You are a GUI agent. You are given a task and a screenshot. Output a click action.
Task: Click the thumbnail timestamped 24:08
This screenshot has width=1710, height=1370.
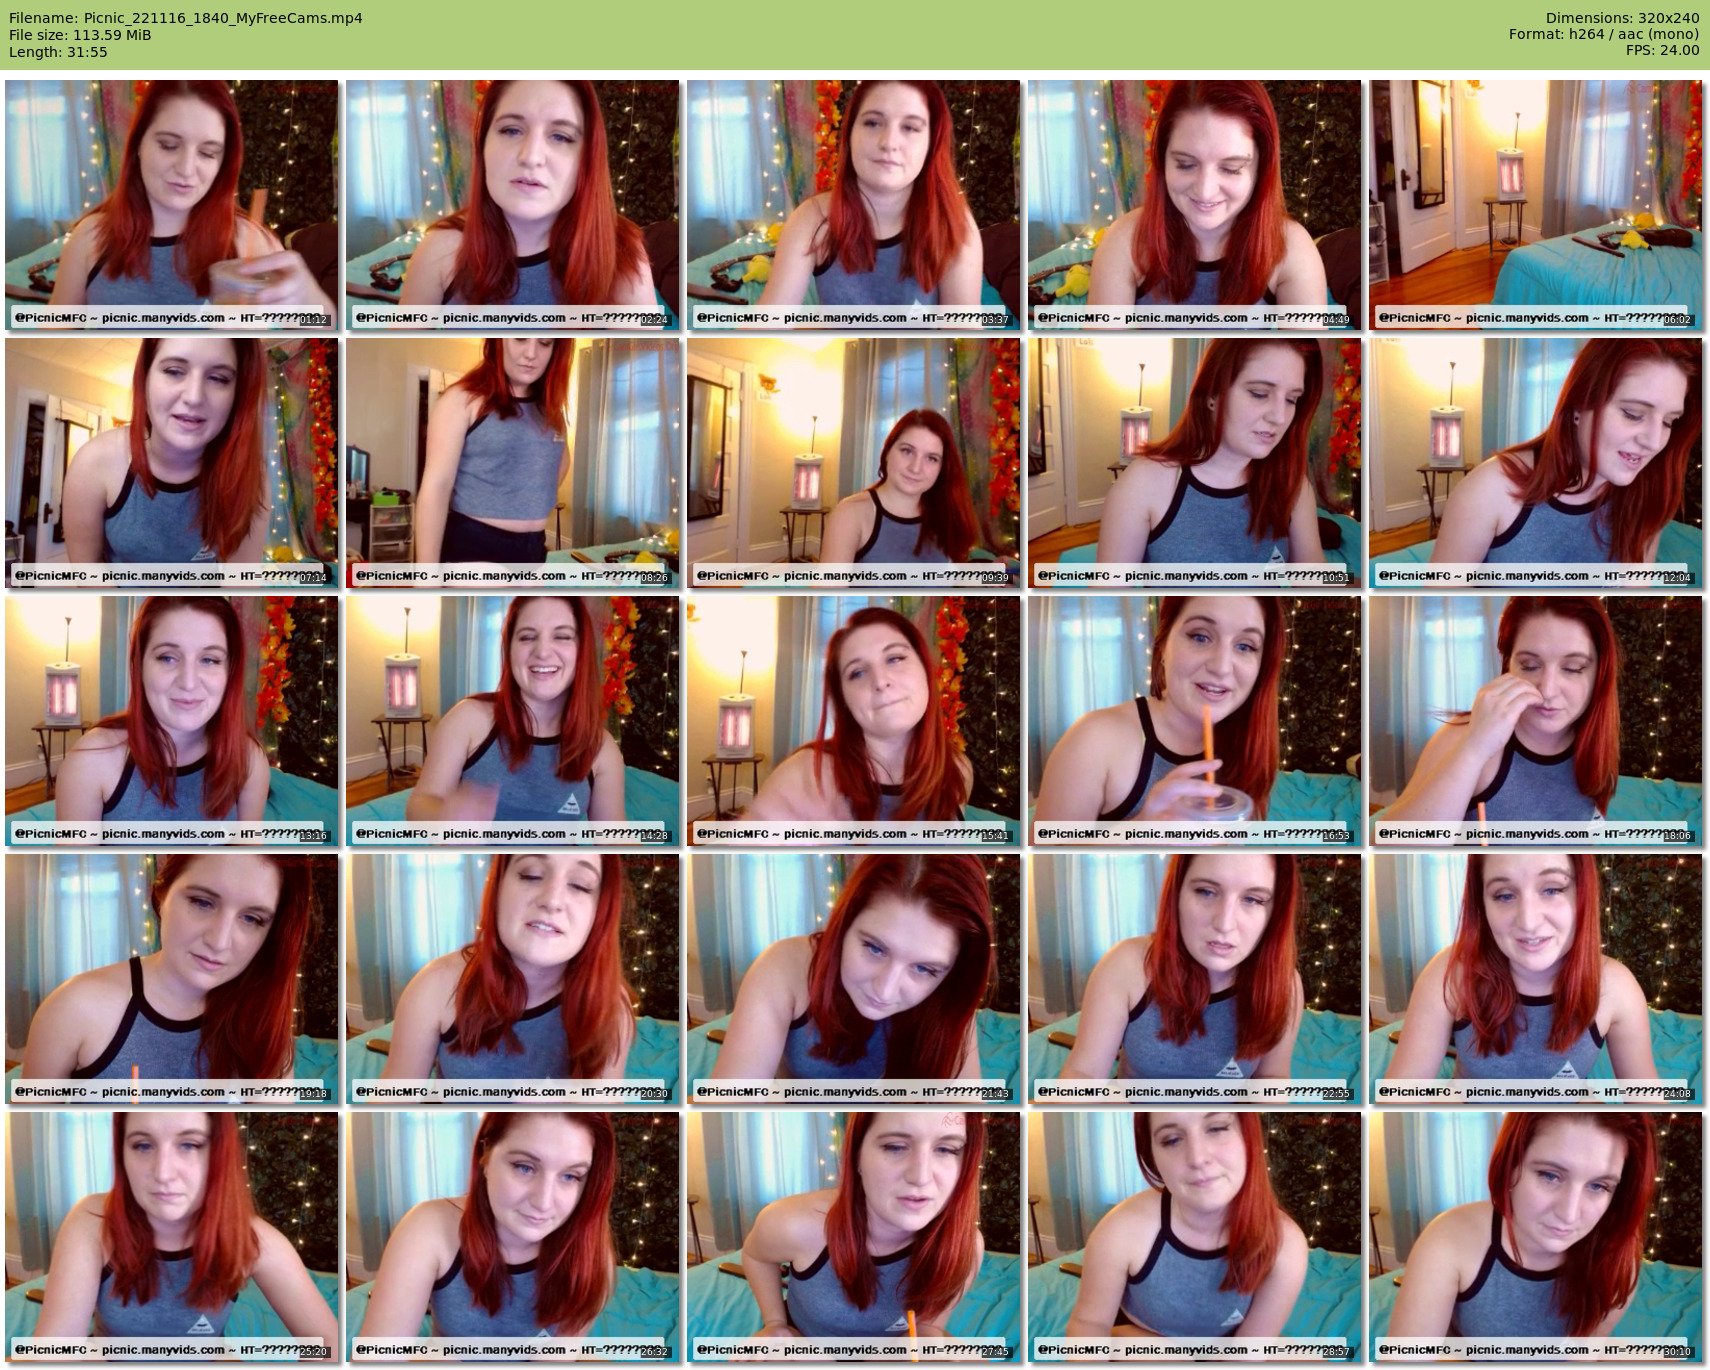coord(1535,979)
